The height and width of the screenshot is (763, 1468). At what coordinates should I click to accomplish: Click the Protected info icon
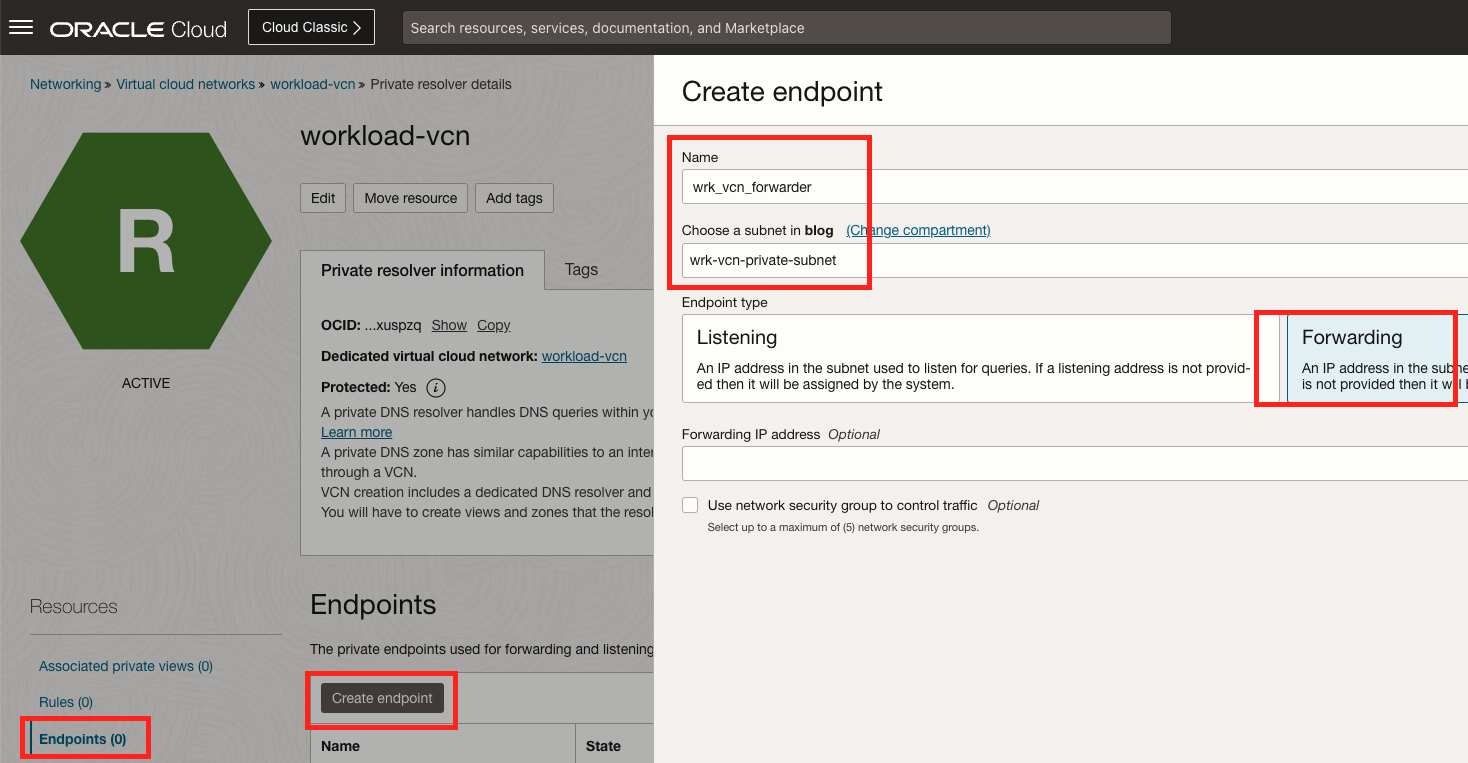(x=436, y=387)
